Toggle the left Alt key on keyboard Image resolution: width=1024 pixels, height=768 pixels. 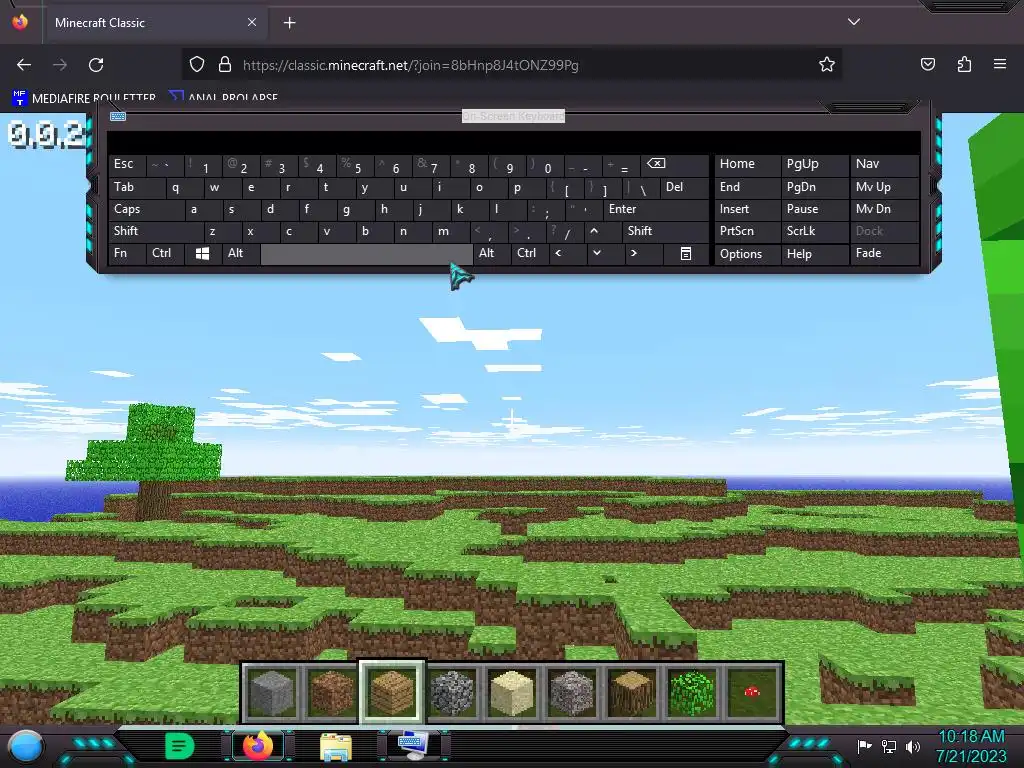239,253
